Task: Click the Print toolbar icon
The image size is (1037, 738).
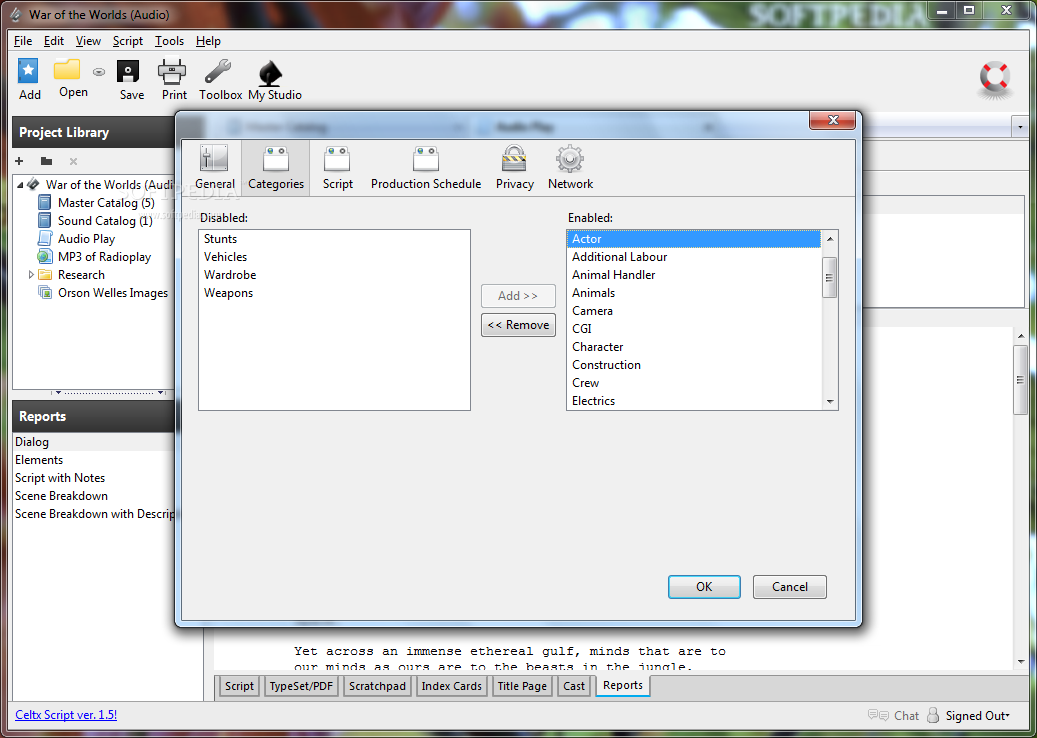Action: click(x=172, y=71)
